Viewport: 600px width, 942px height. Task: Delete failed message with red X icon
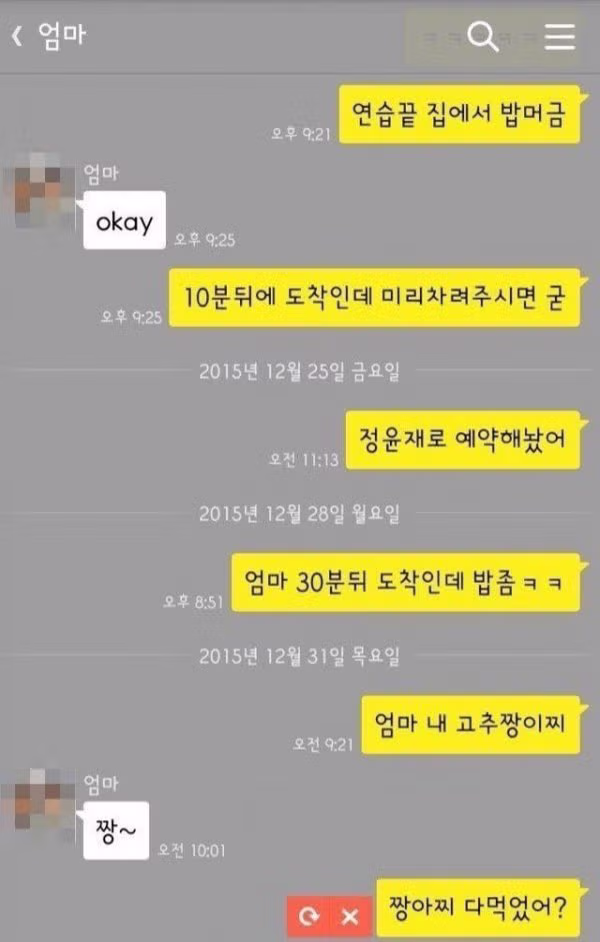point(350,916)
